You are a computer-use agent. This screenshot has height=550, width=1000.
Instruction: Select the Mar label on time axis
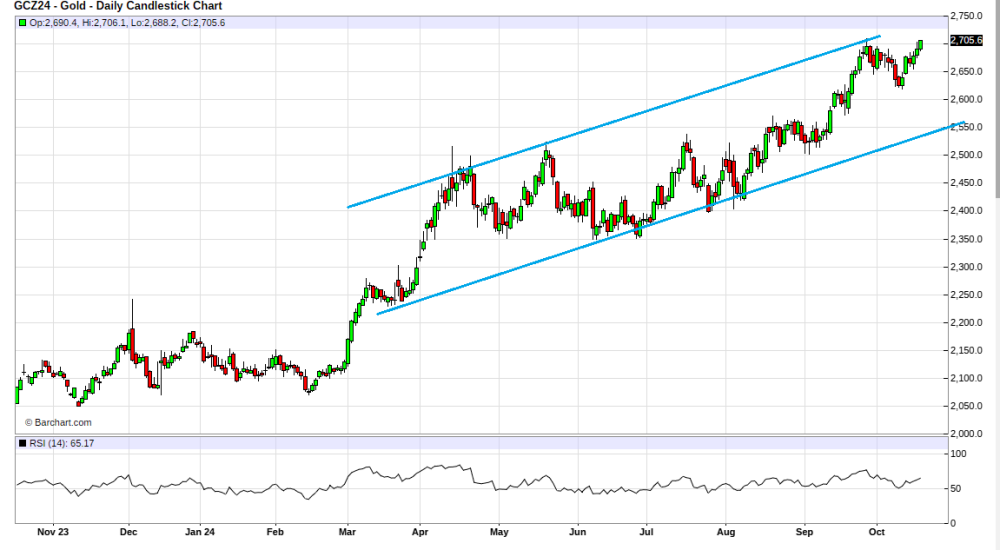pyautogui.click(x=347, y=534)
